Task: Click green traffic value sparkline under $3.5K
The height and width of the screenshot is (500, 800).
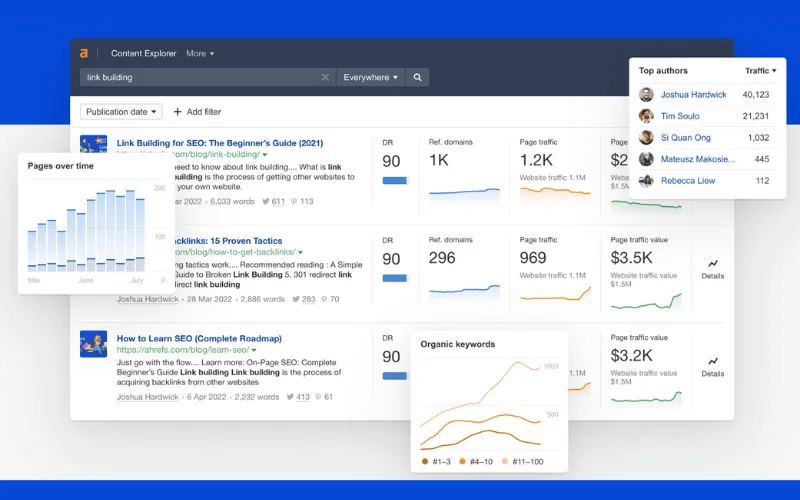Action: 646,302
